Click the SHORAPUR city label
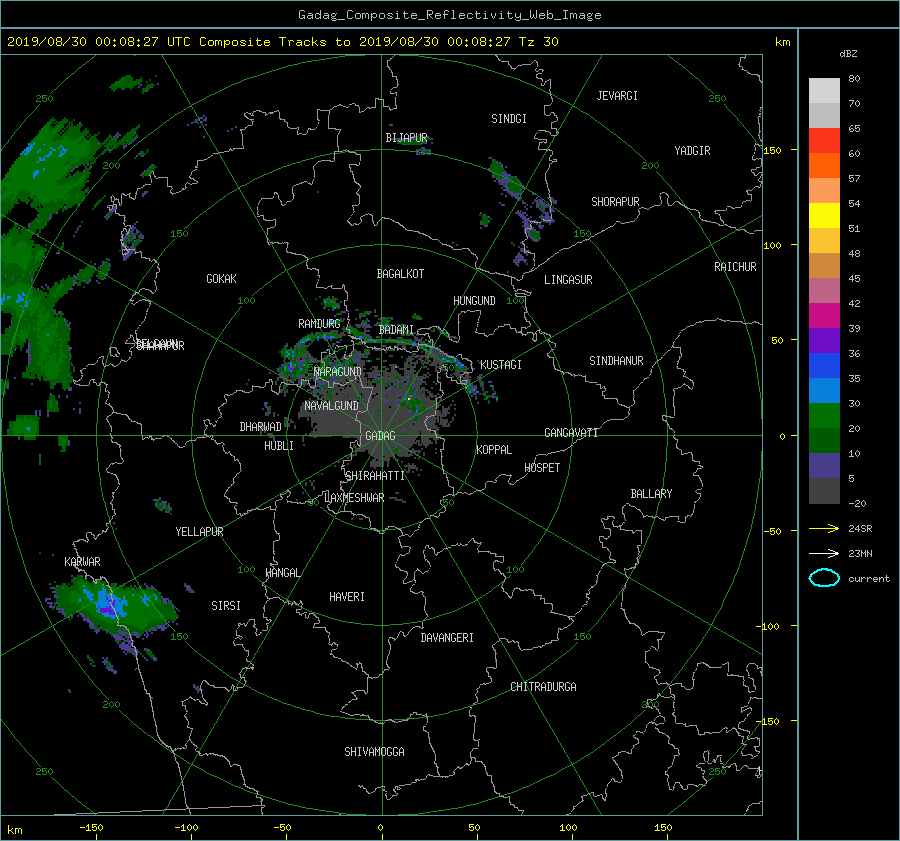Screen dimensions: 900x841 (x=615, y=202)
